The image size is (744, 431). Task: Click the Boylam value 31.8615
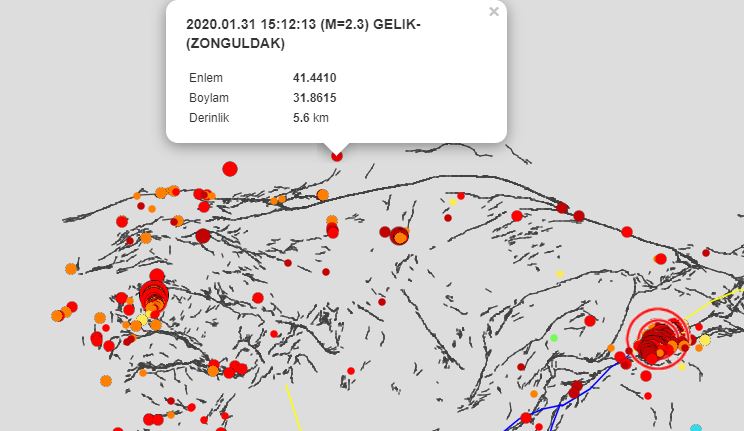click(x=314, y=98)
